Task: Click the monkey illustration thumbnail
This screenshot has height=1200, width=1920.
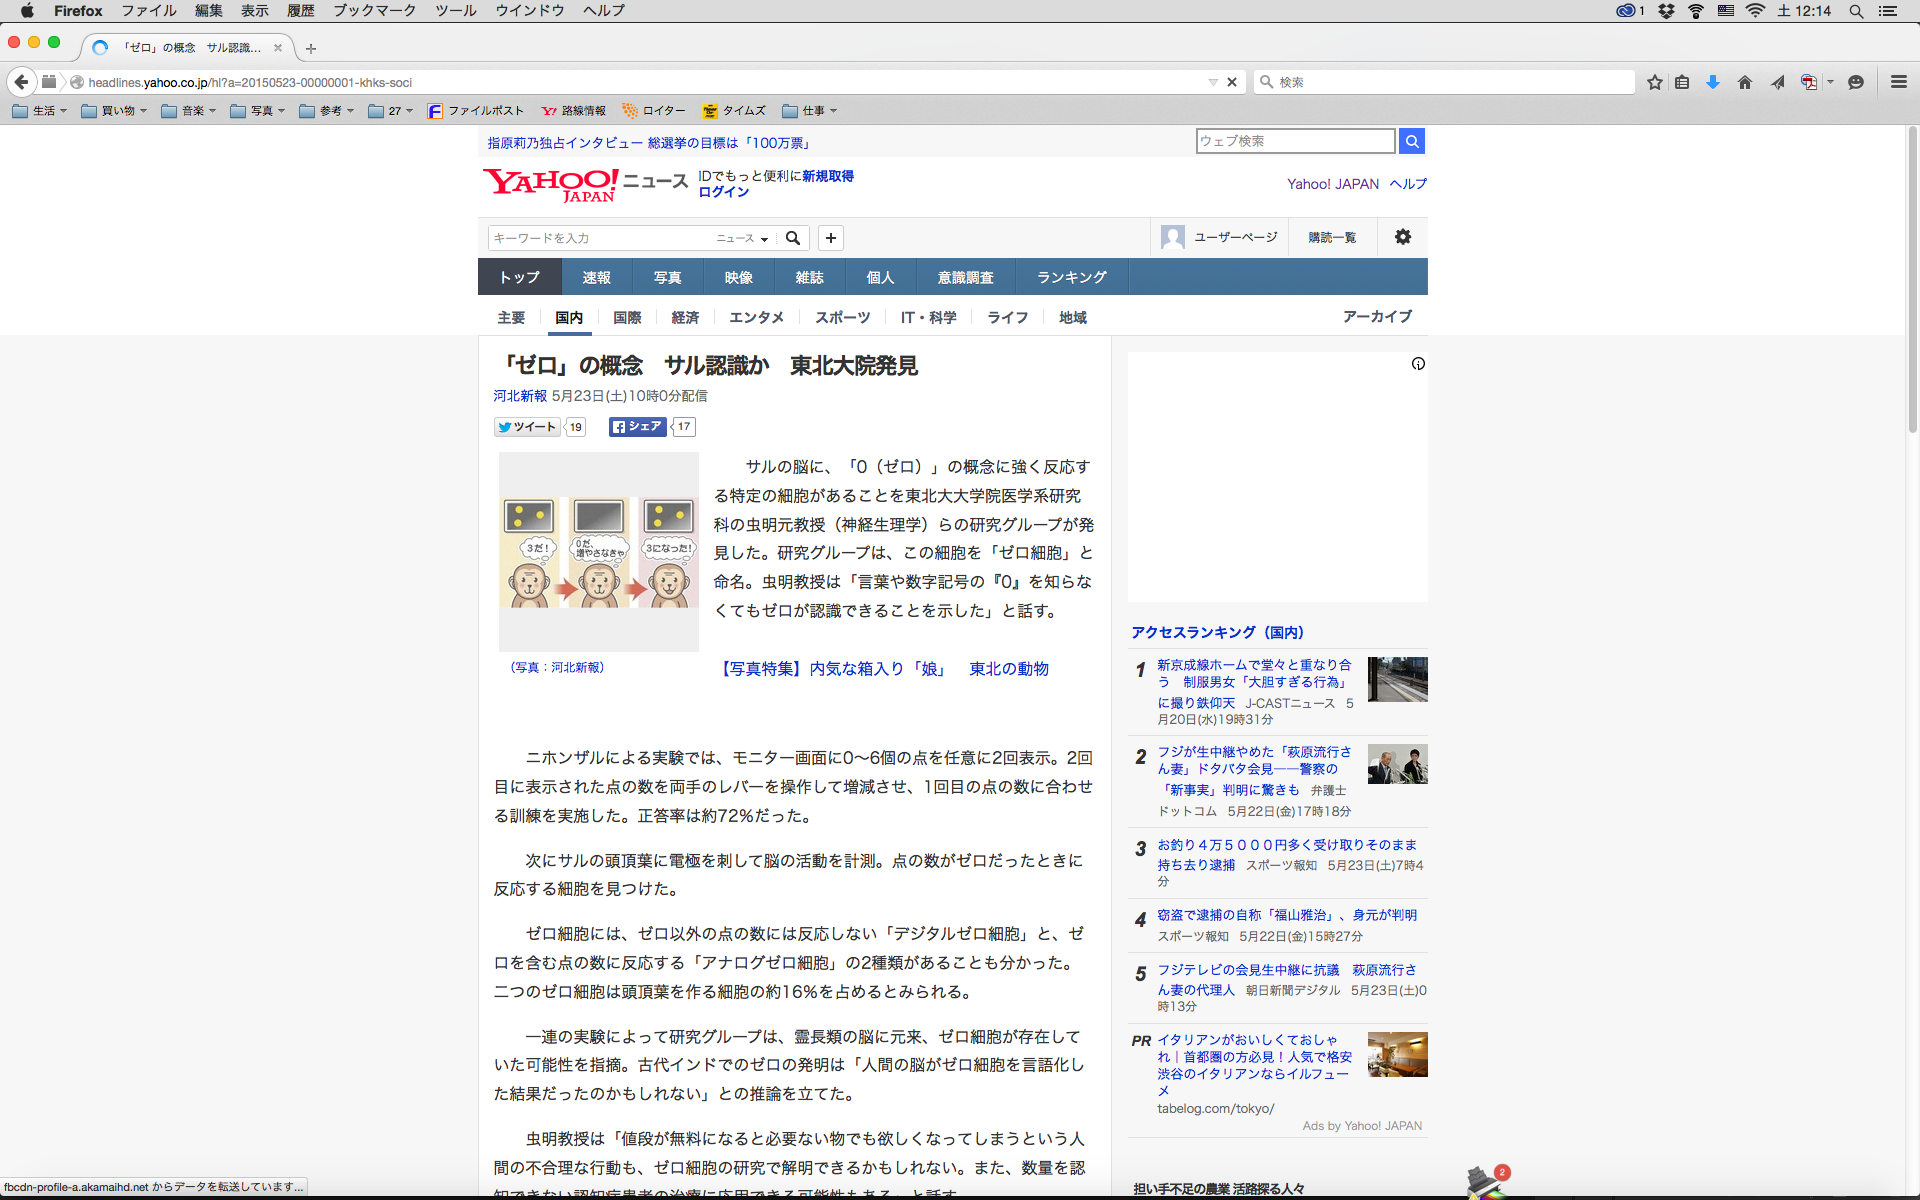Action: pyautogui.click(x=599, y=552)
